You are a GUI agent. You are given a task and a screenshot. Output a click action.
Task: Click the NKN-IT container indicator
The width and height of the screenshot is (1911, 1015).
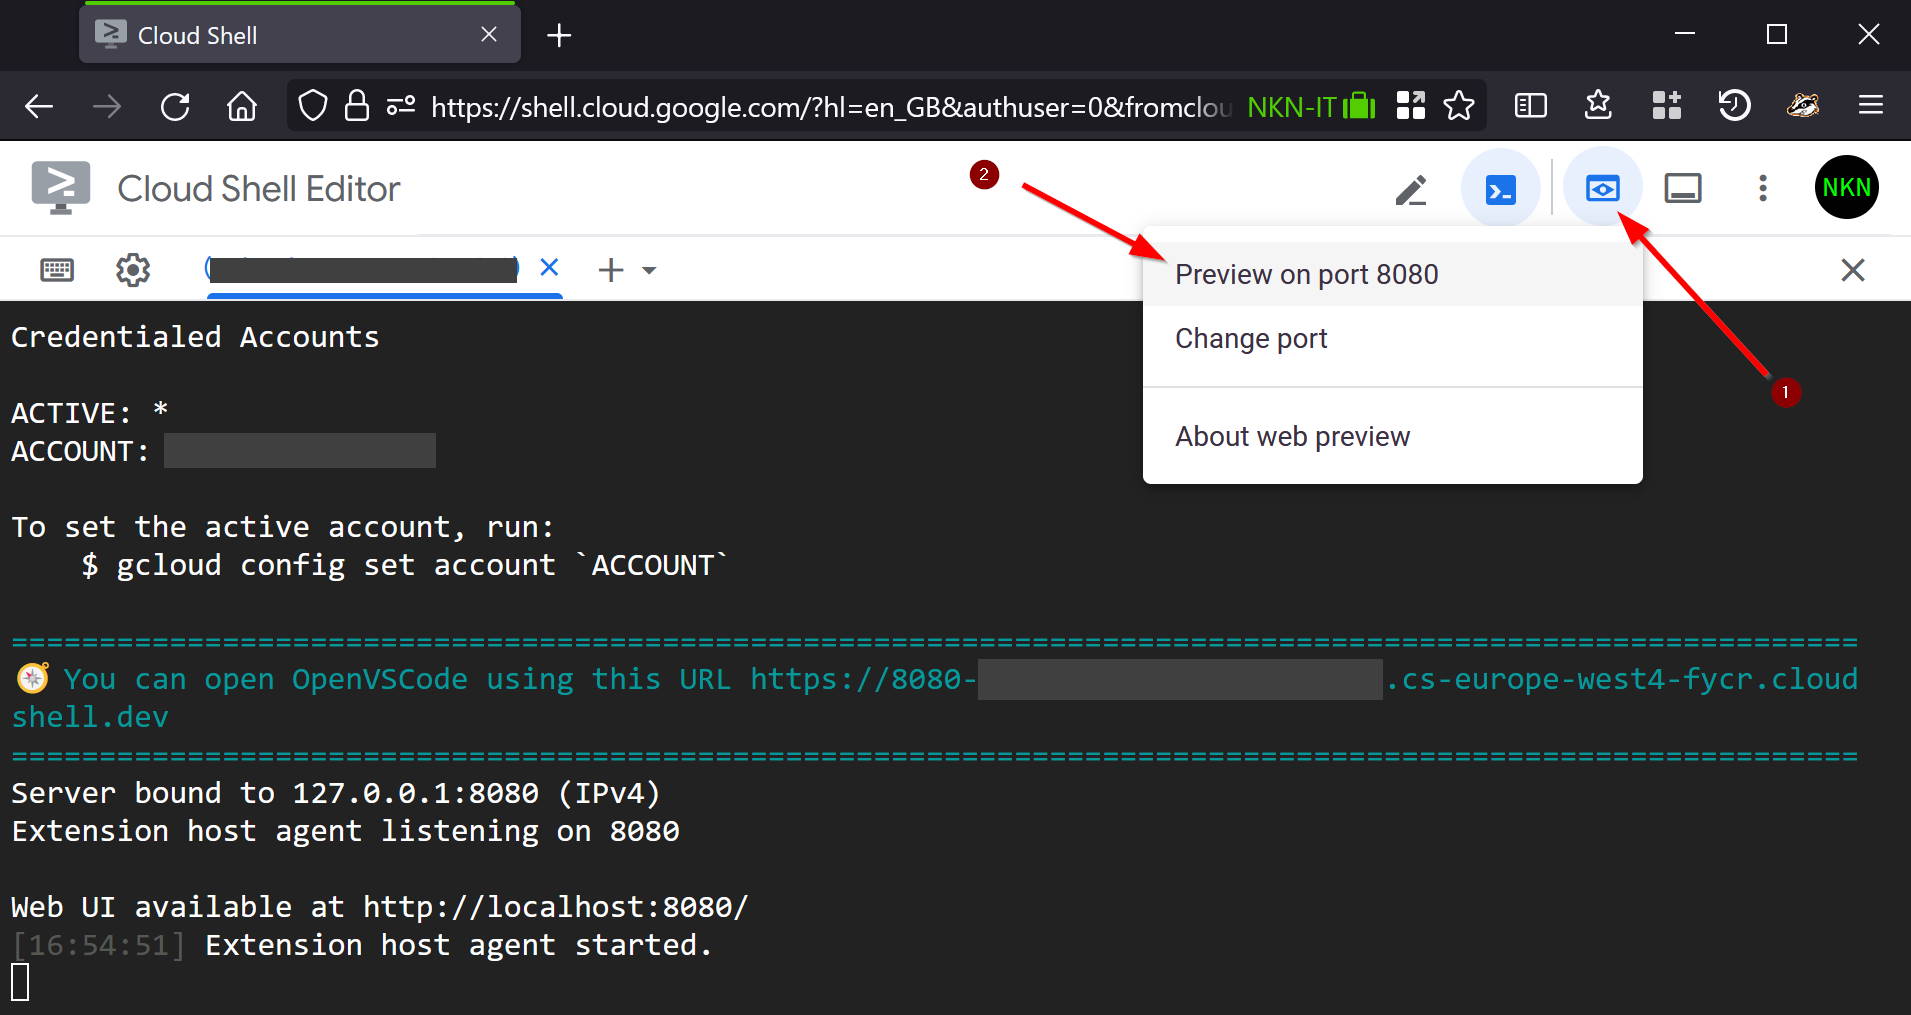(x=1311, y=106)
